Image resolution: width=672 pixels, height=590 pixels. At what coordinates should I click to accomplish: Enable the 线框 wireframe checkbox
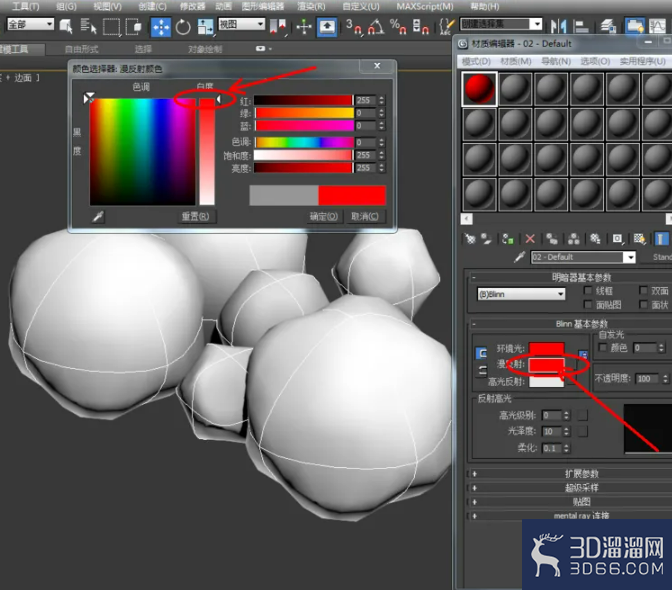(x=588, y=291)
